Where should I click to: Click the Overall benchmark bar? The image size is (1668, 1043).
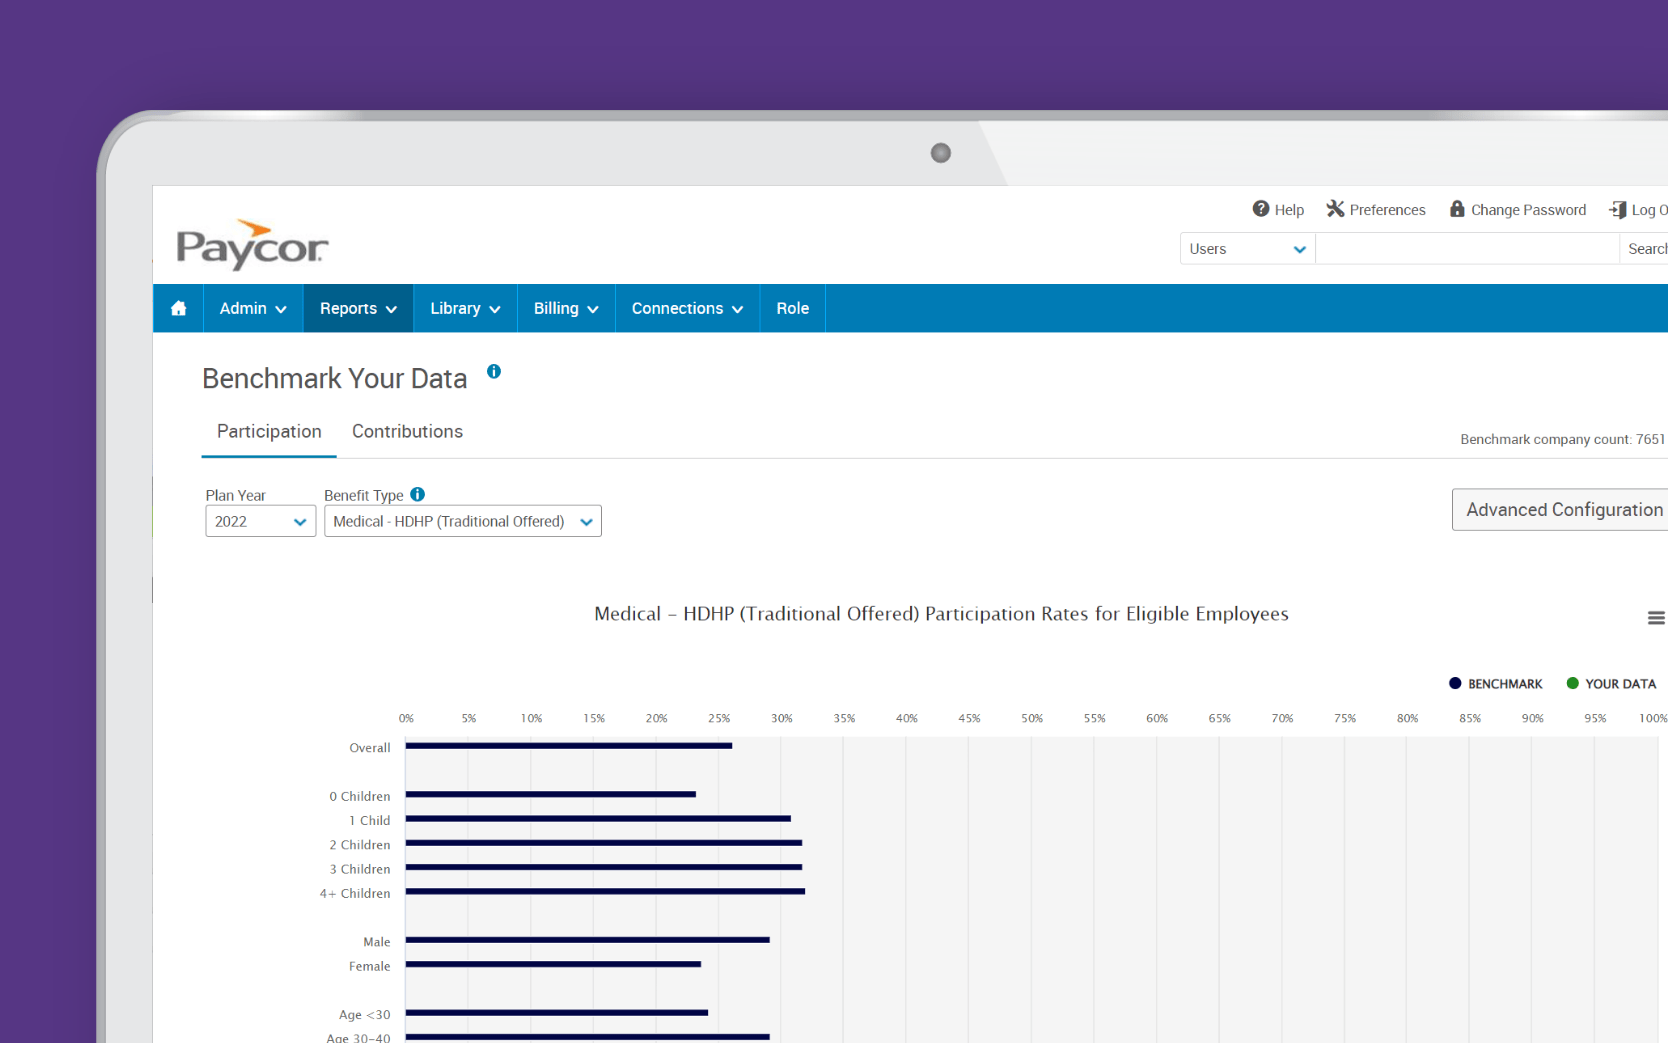[x=569, y=746]
